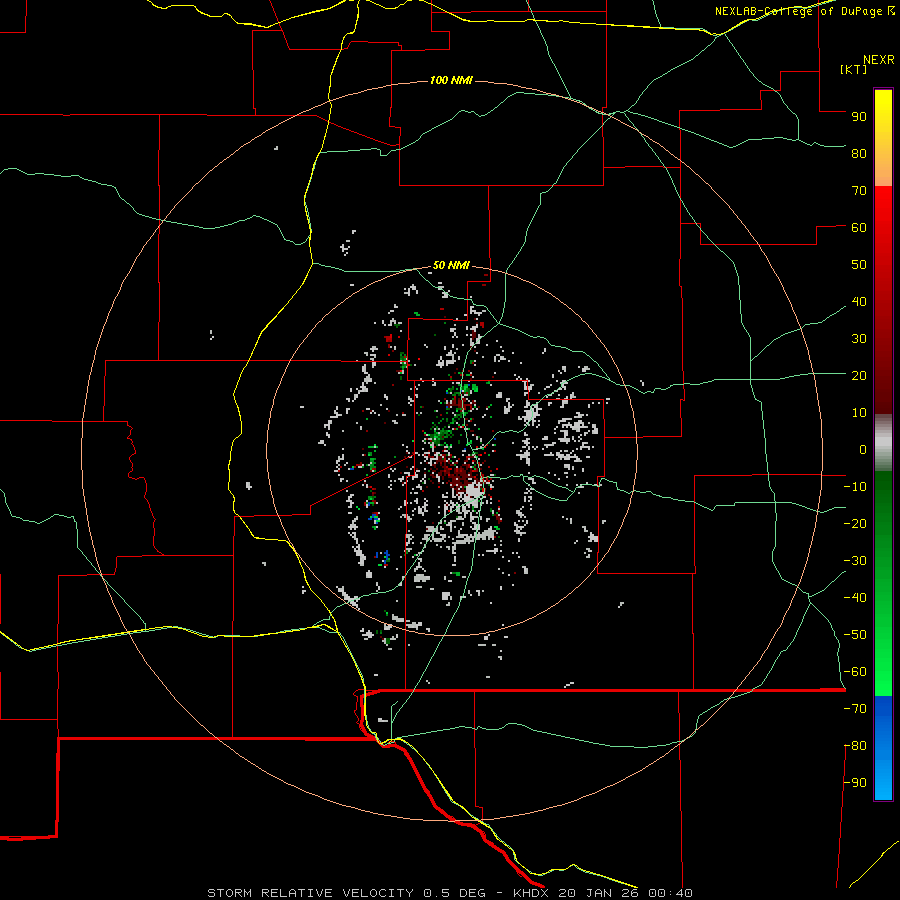
Task: Click the -30 value on the velocity scale
Action: 855,561
